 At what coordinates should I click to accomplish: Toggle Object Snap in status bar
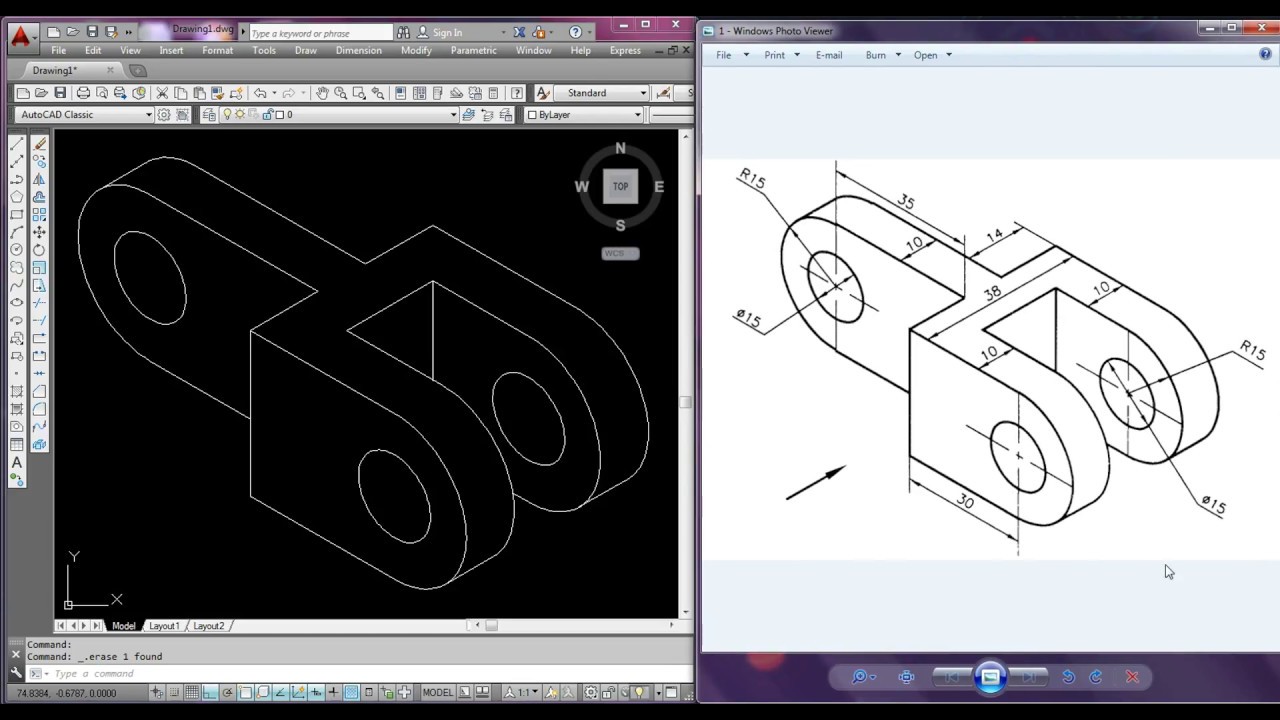pos(246,692)
